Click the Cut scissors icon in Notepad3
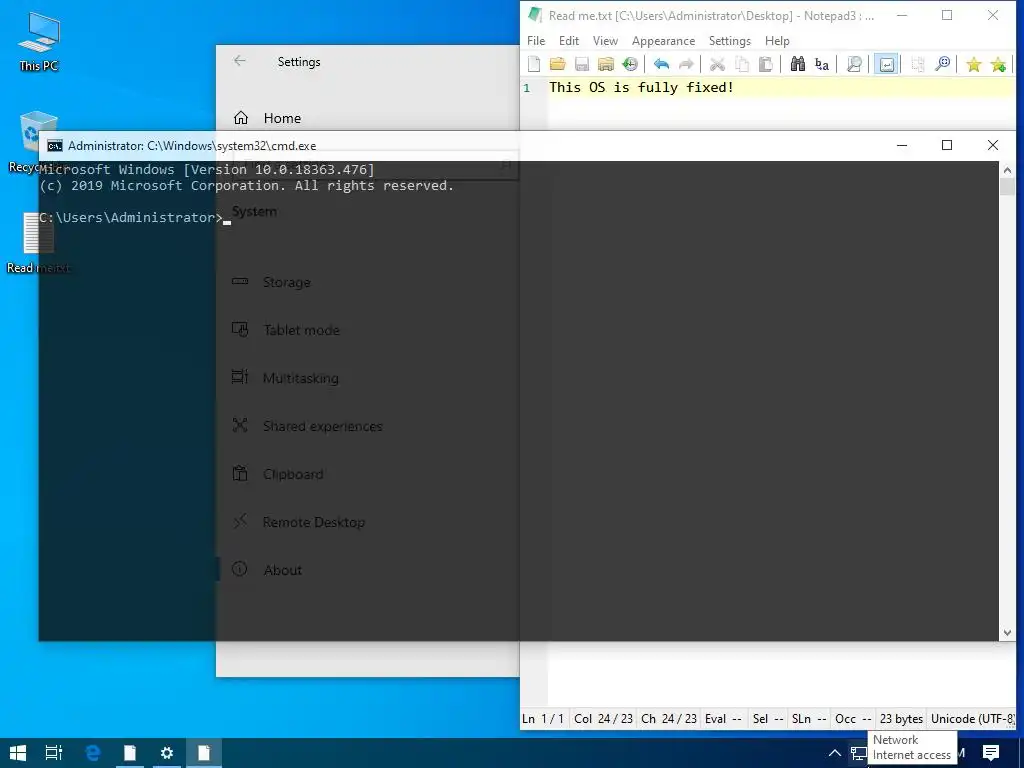 pyautogui.click(x=717, y=64)
